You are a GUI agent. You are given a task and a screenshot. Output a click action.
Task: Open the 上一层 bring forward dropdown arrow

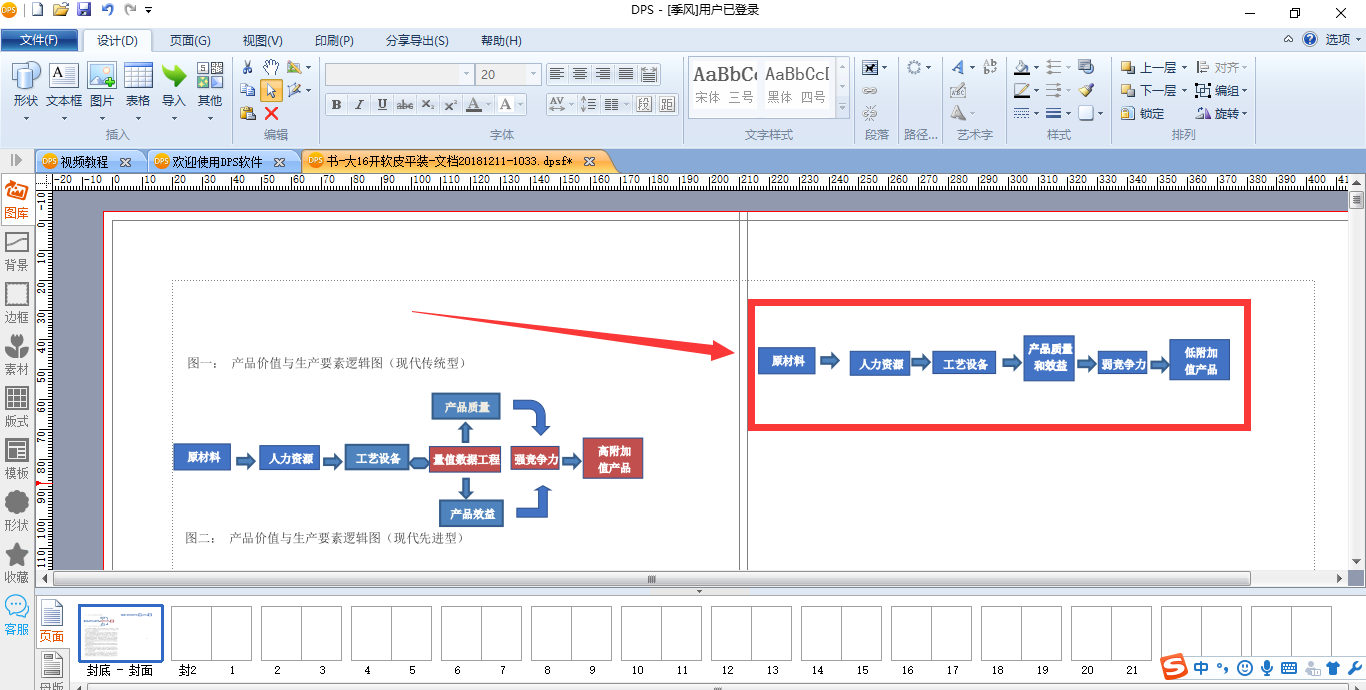tap(1184, 68)
